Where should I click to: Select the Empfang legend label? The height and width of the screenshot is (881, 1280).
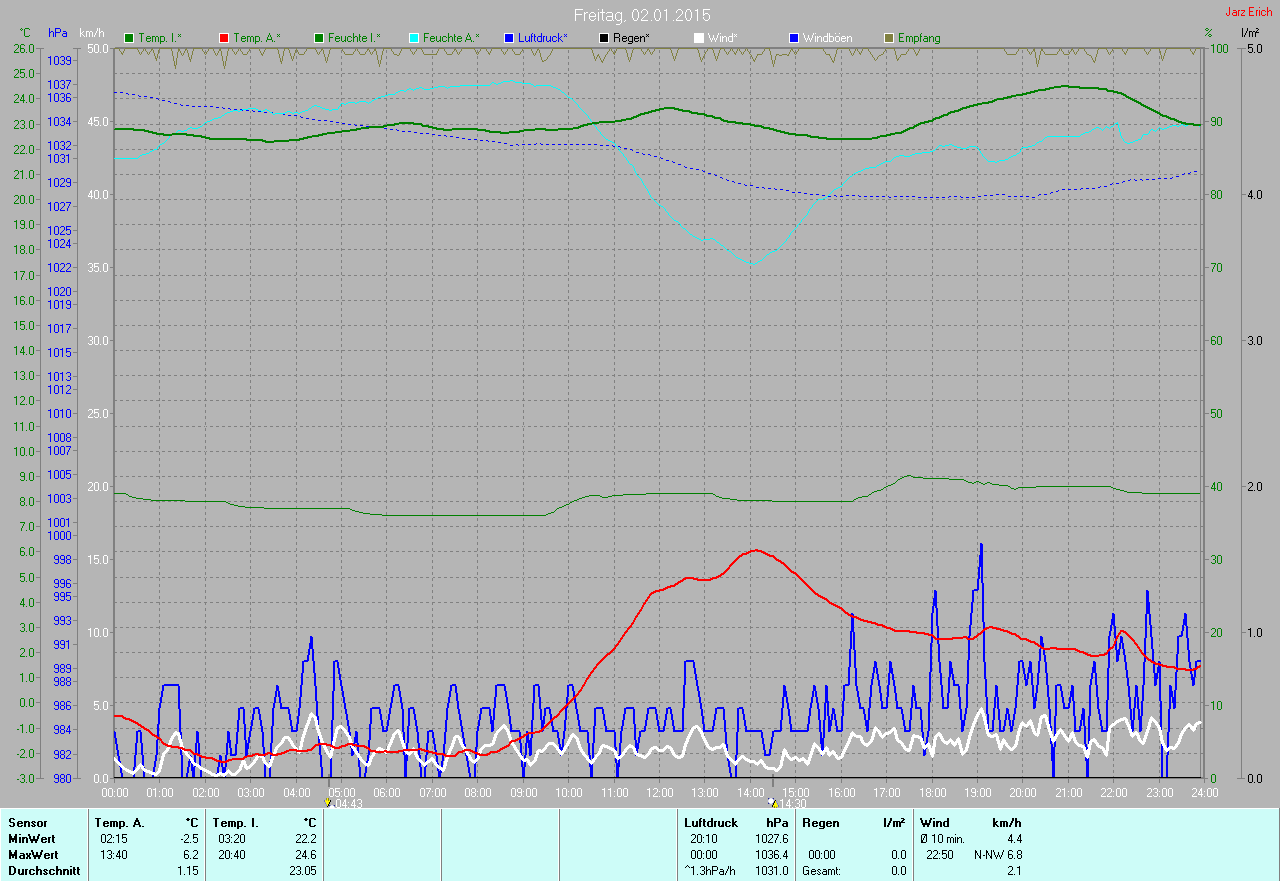(x=918, y=38)
